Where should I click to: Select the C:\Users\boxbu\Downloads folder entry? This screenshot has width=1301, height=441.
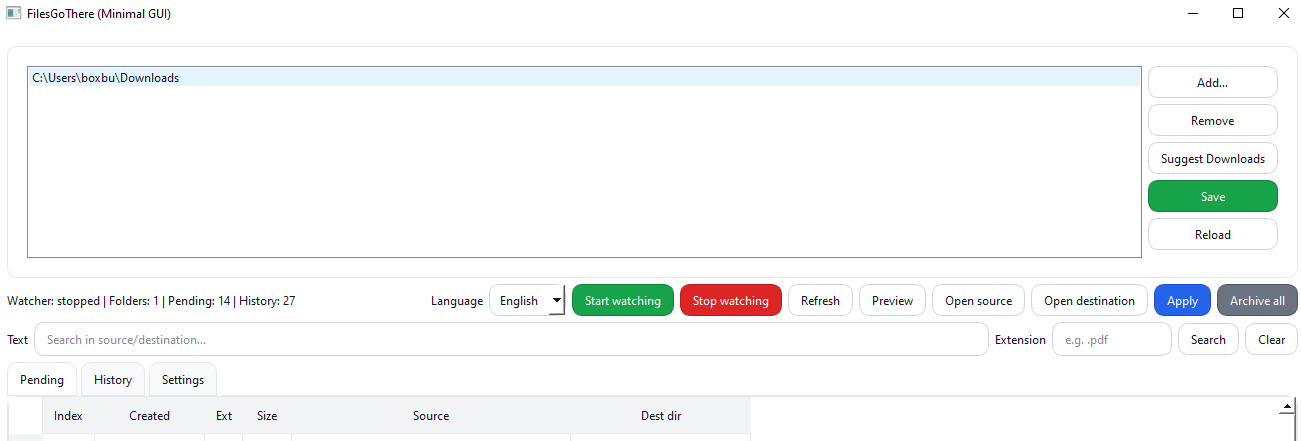click(584, 77)
